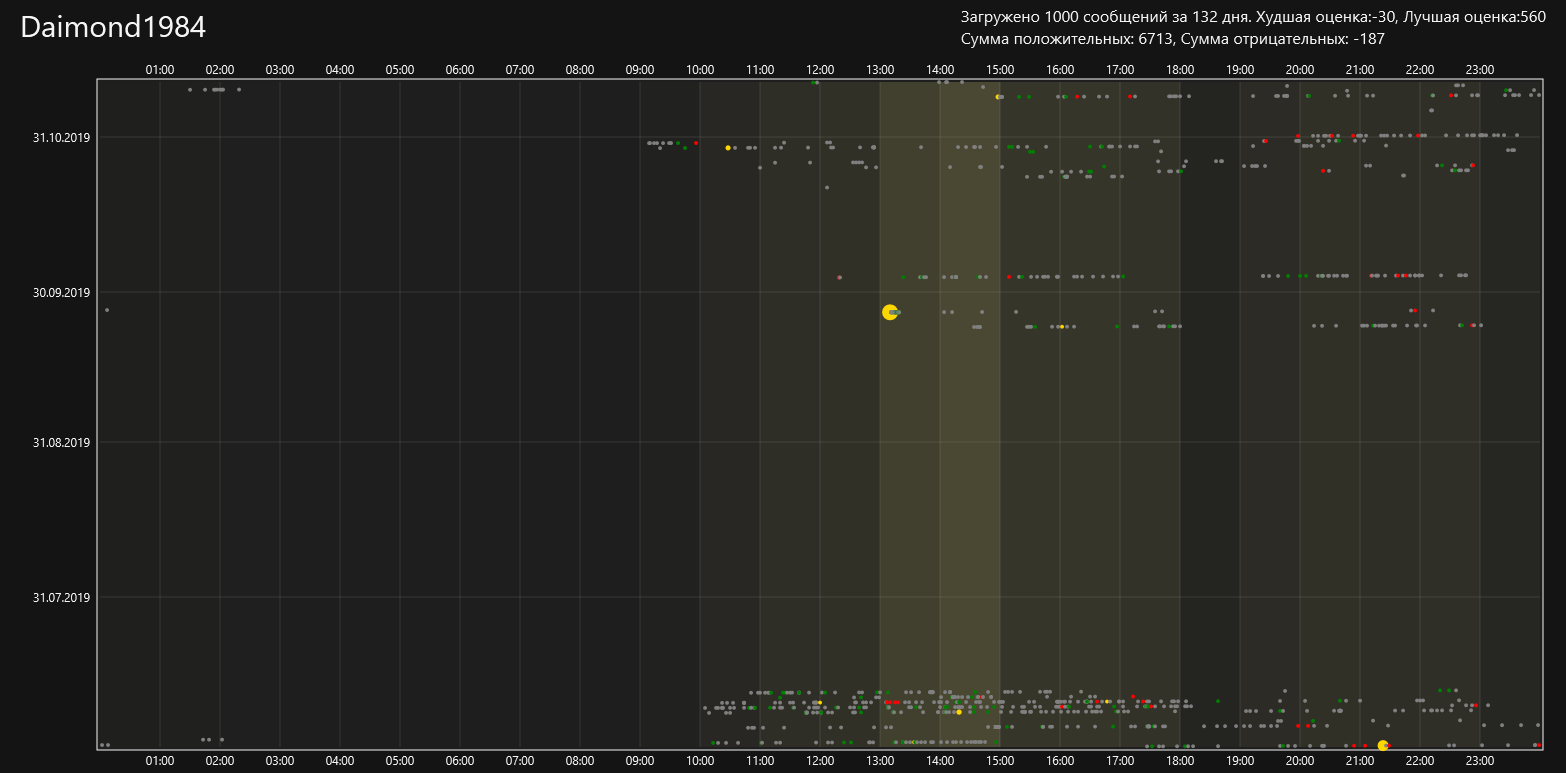
Task: Click 11:00 on the top time axis
Action: tap(760, 70)
